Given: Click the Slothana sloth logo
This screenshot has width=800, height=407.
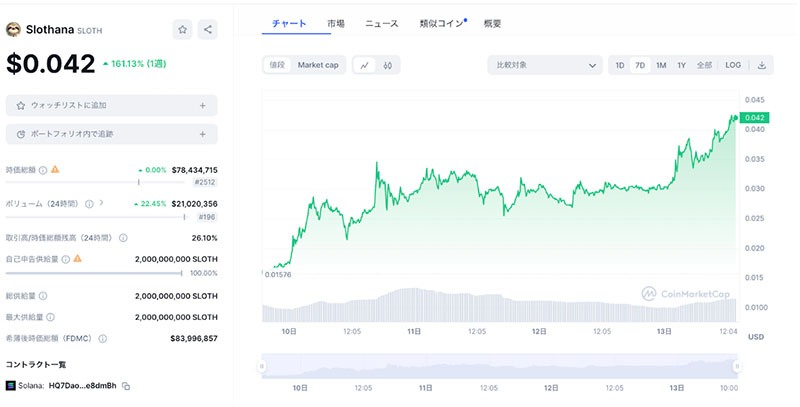Looking at the screenshot, I should tap(13, 30).
